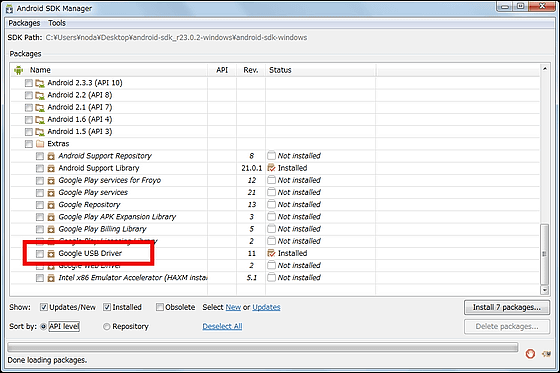Check Google Play services for Froyo checkbox
This screenshot has width=560, height=373.
(40, 180)
